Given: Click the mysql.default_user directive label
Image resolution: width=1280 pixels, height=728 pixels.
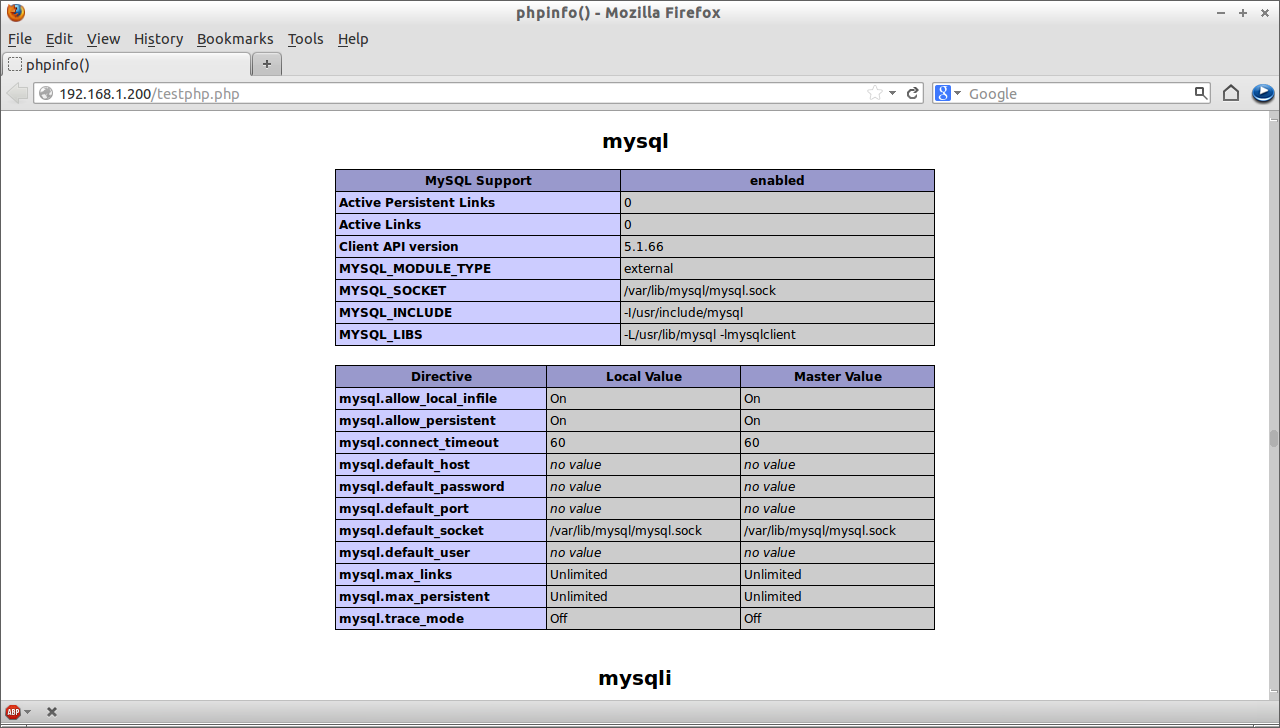Looking at the screenshot, I should (404, 553).
